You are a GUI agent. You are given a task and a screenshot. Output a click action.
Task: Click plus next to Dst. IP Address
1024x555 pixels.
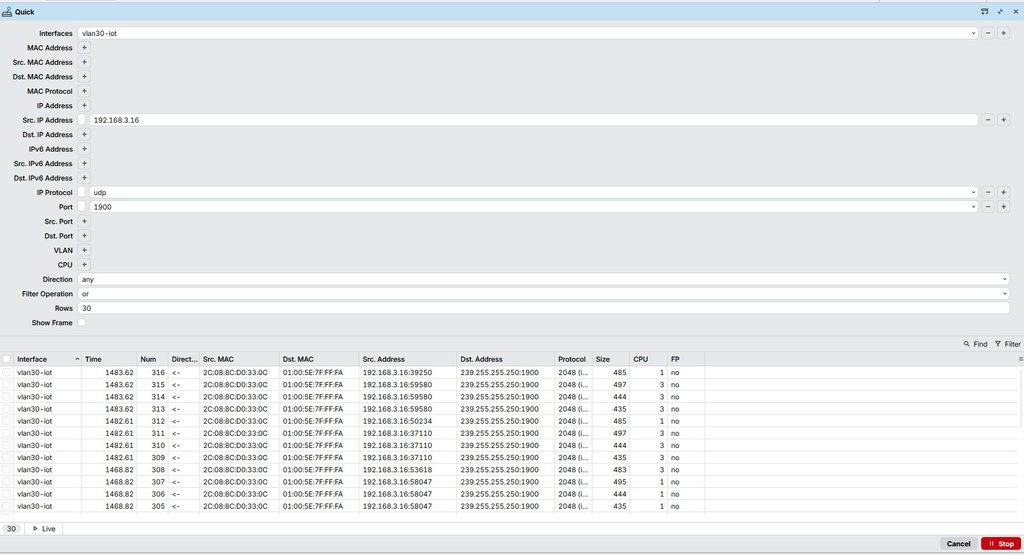84,135
